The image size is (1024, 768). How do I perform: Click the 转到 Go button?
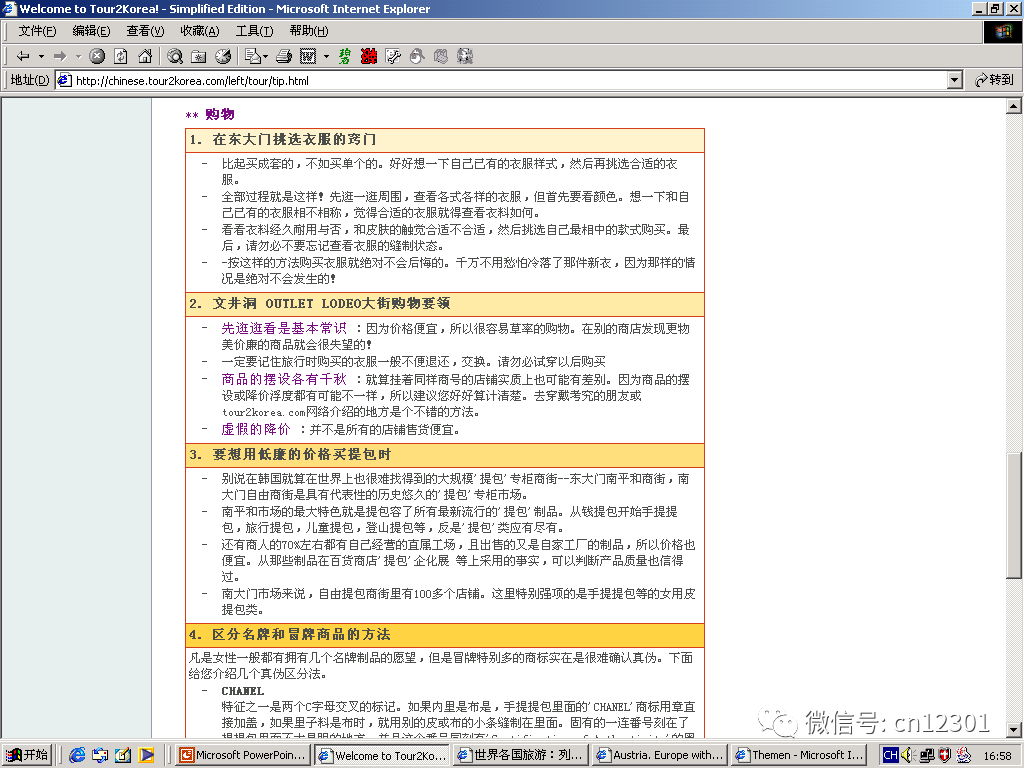point(994,80)
